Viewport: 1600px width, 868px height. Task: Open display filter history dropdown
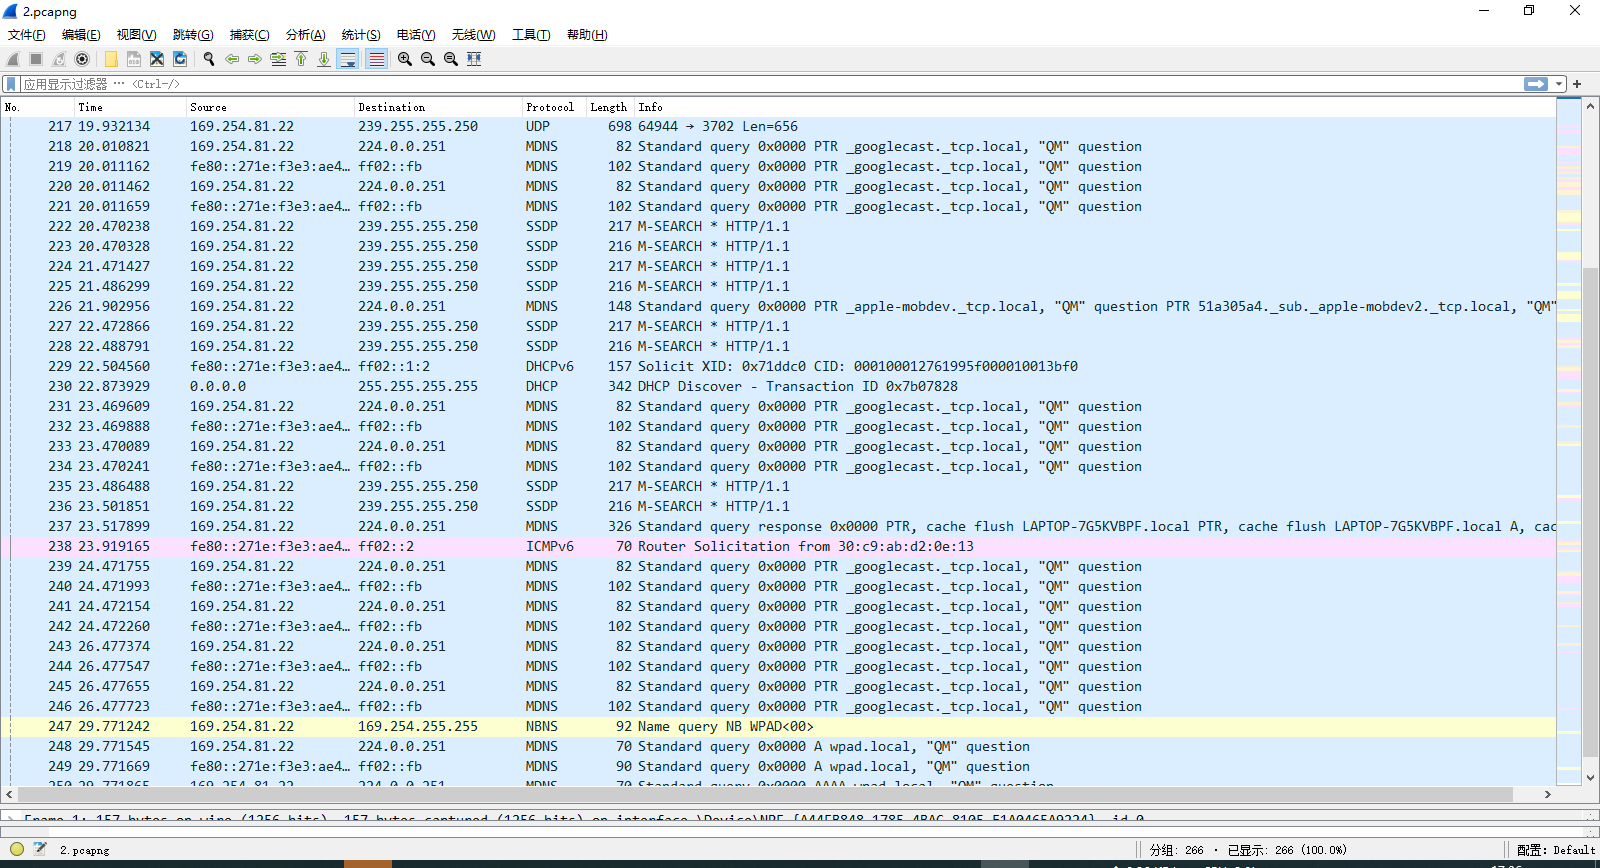(1559, 84)
